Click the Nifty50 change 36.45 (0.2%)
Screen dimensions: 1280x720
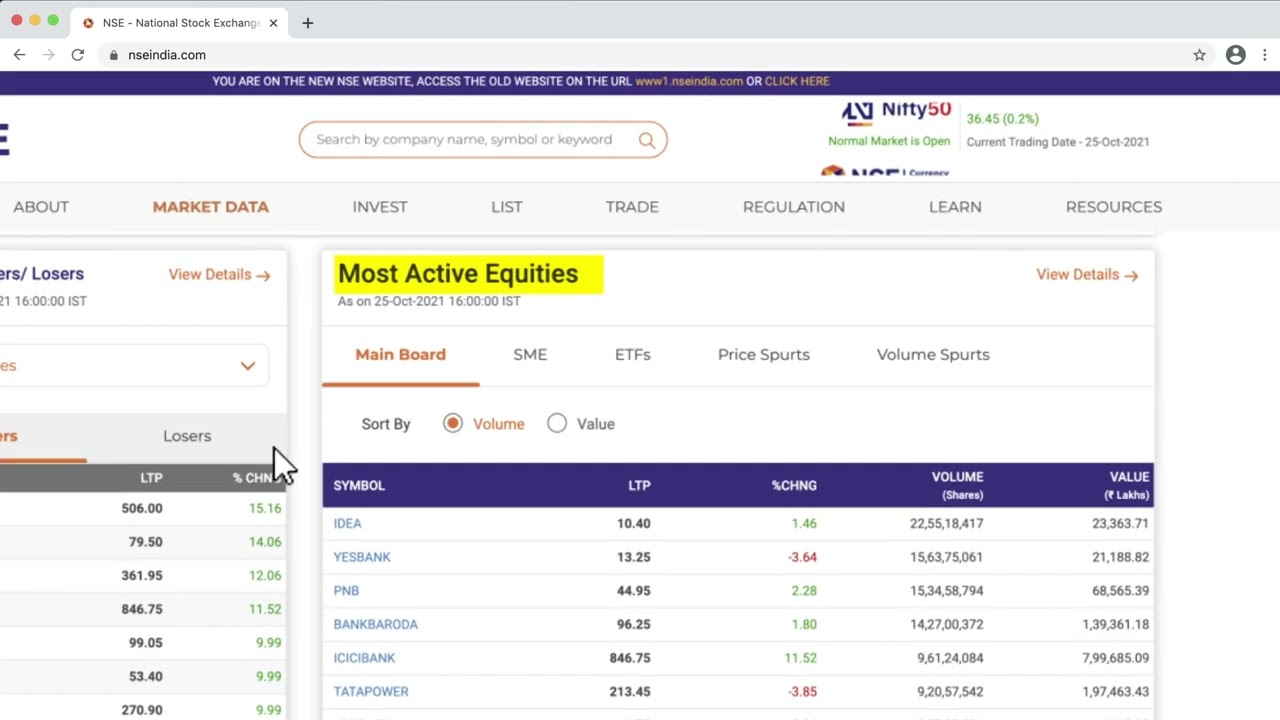1003,119
